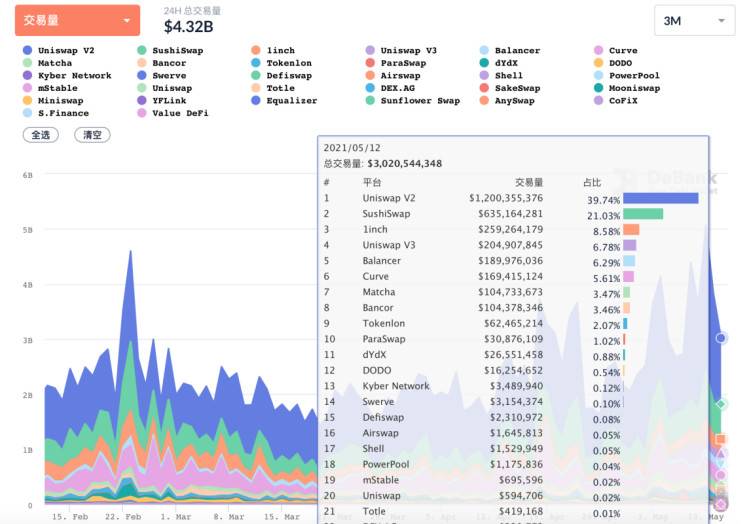Click the Equalizer legend entry
749x524 pixels.
click(284, 101)
